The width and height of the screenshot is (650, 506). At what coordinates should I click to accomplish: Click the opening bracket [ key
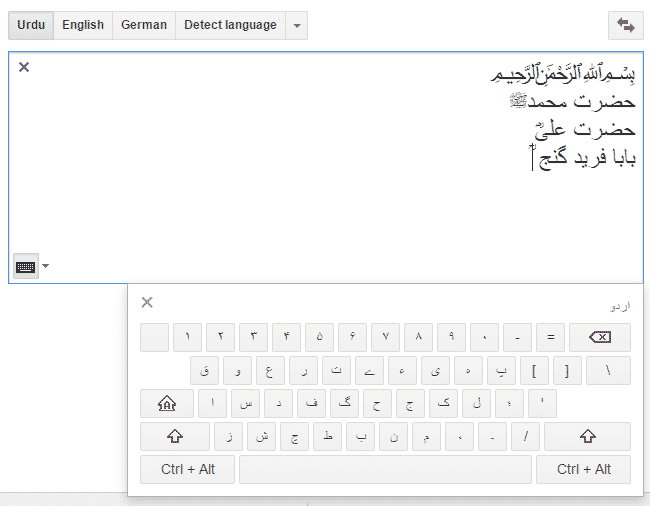(x=534, y=370)
